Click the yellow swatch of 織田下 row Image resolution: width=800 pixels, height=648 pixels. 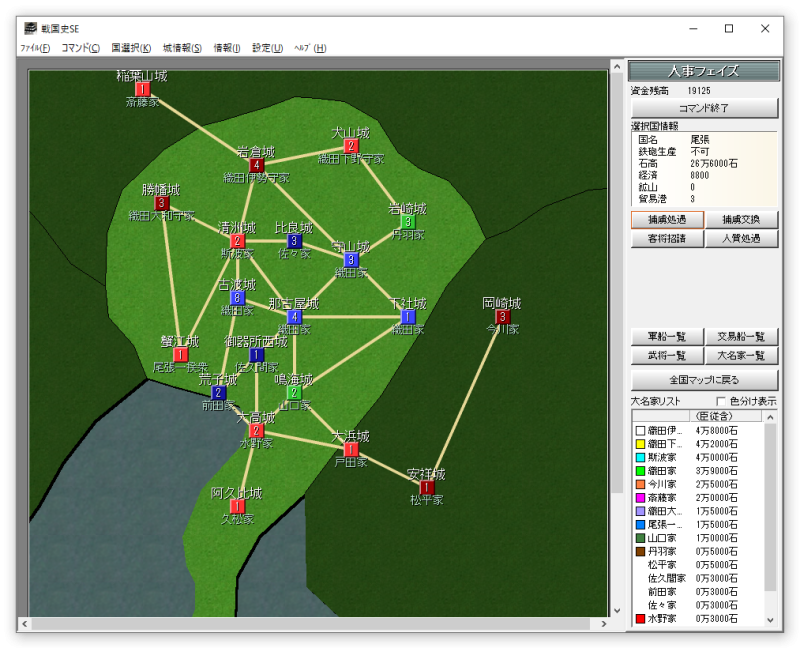click(640, 444)
